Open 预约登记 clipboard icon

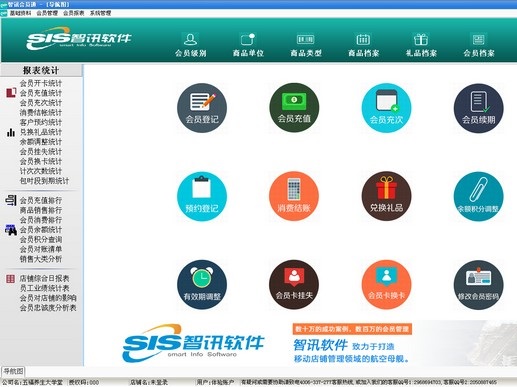(x=202, y=196)
